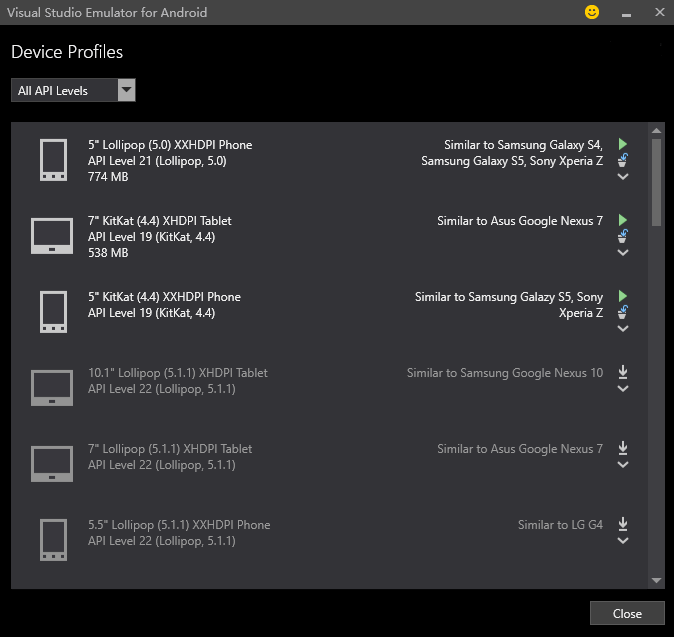Screen dimensions: 674x637
Task: Click the phone icon of 5.5" Lollipop (5.1.1)
Action: point(53,540)
